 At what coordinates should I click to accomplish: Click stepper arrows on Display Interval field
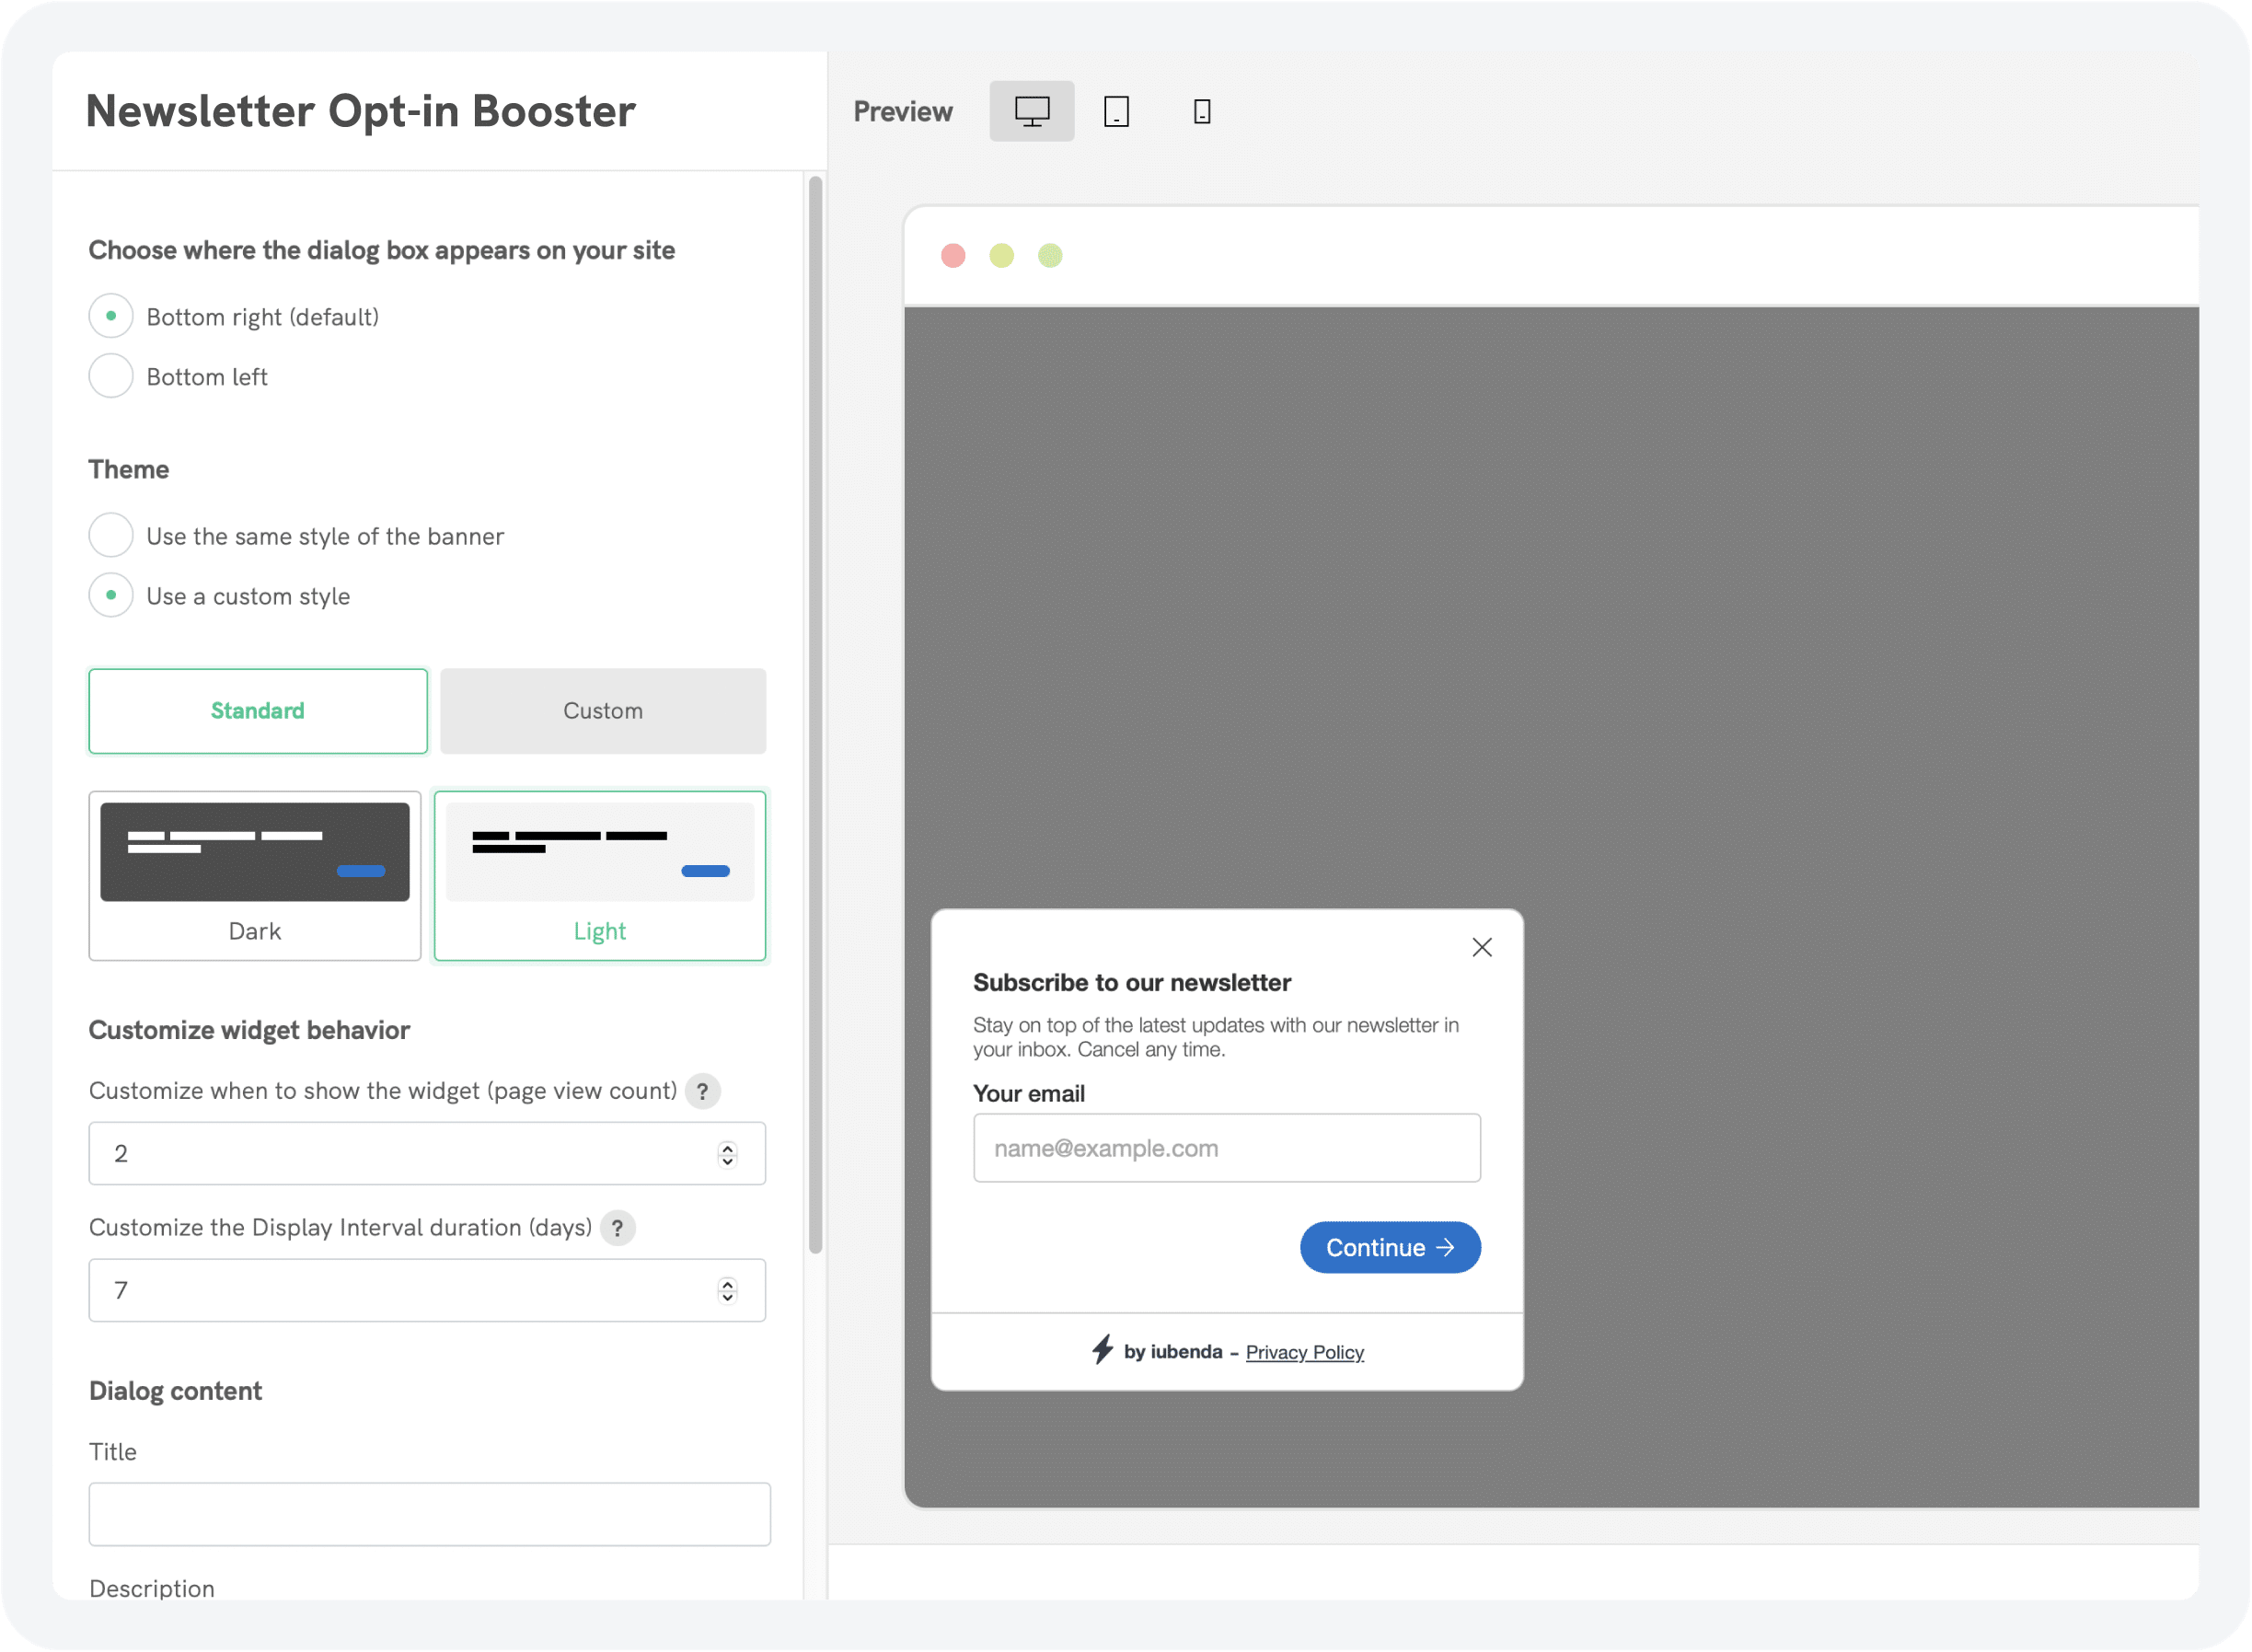click(727, 1291)
